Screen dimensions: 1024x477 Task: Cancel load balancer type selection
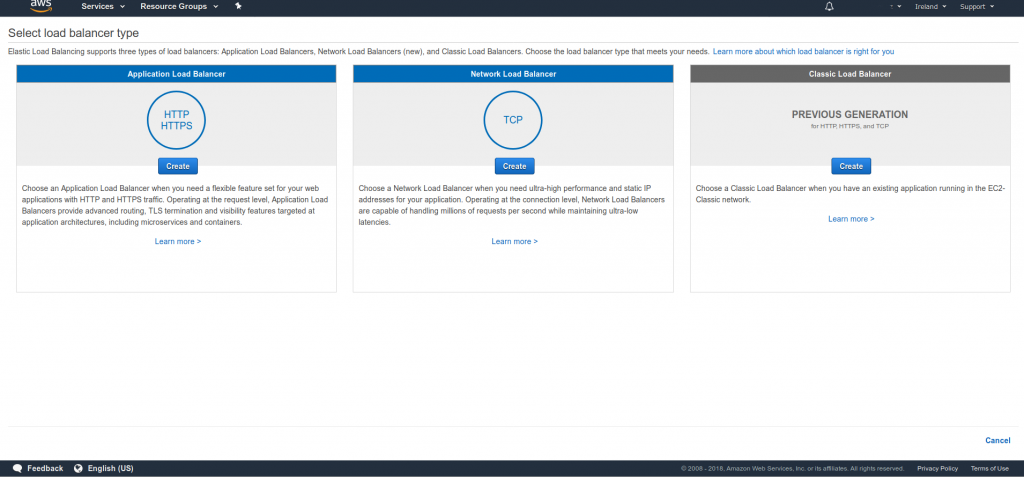(x=997, y=440)
